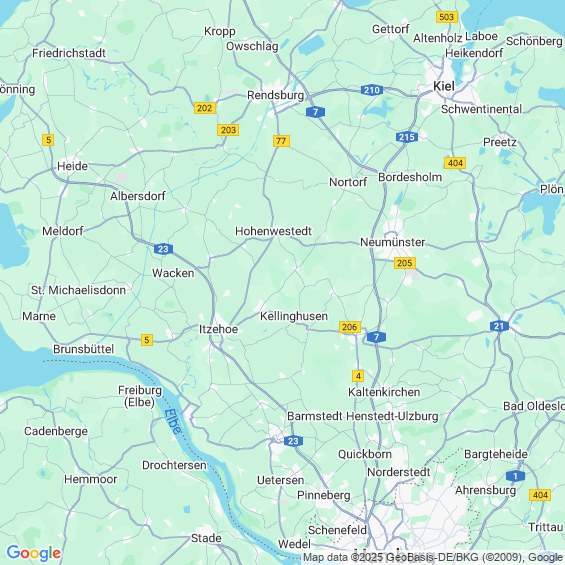The height and width of the screenshot is (565, 565).
Task: Click the A21 motorway shield
Action: (x=499, y=326)
